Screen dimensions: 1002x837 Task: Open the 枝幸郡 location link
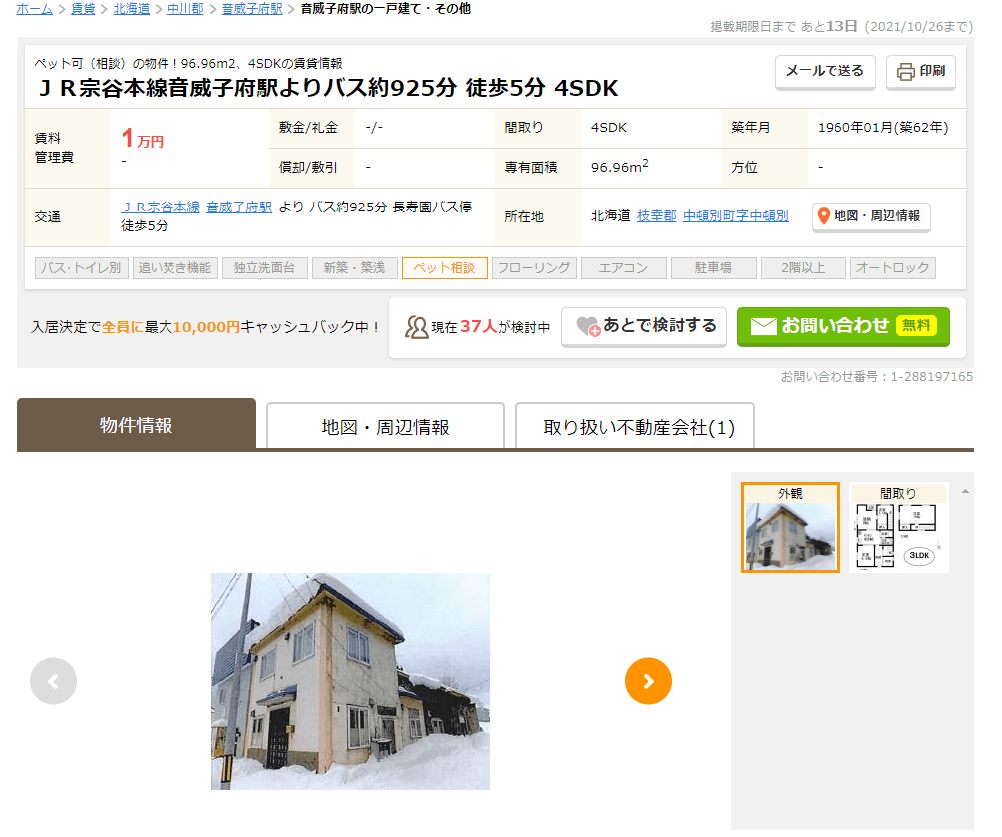[x=656, y=216]
